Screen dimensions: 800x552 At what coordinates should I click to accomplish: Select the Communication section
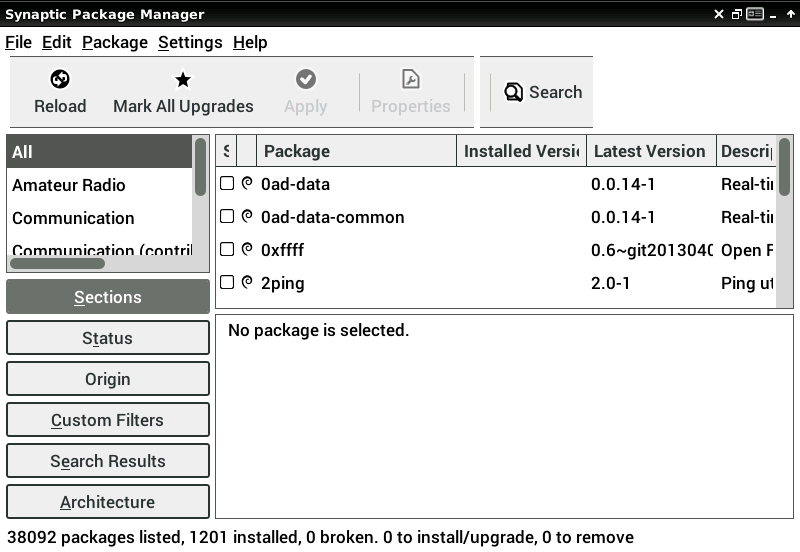tap(99, 218)
